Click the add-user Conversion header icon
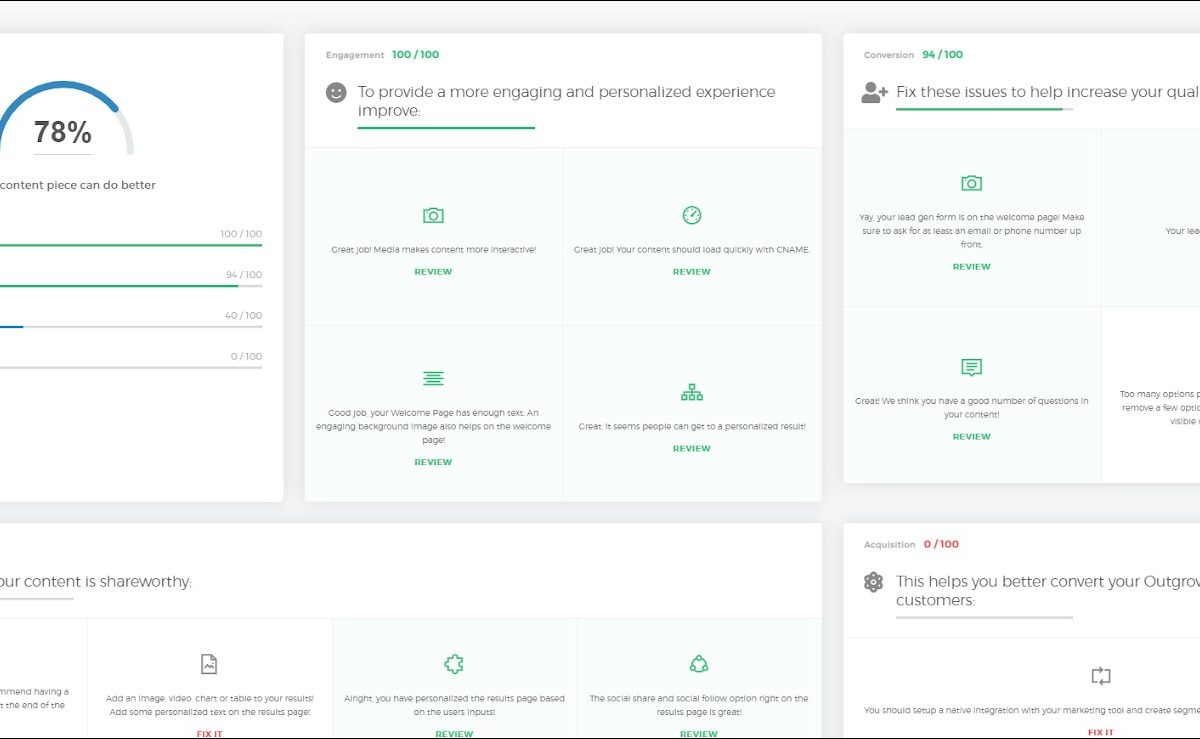1200x739 pixels. [874, 93]
